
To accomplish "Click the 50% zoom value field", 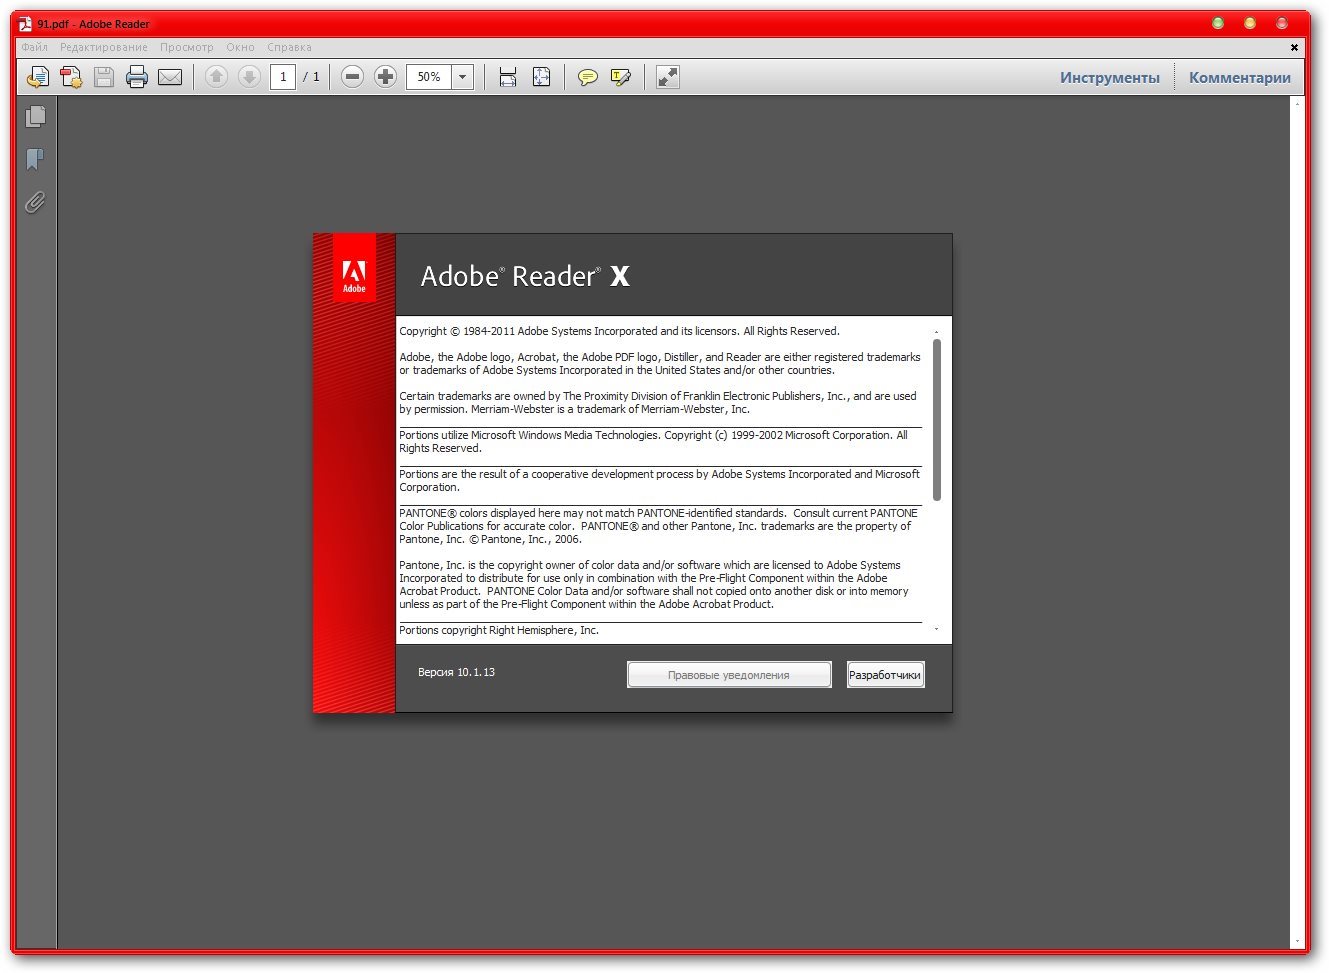I will tap(429, 77).
